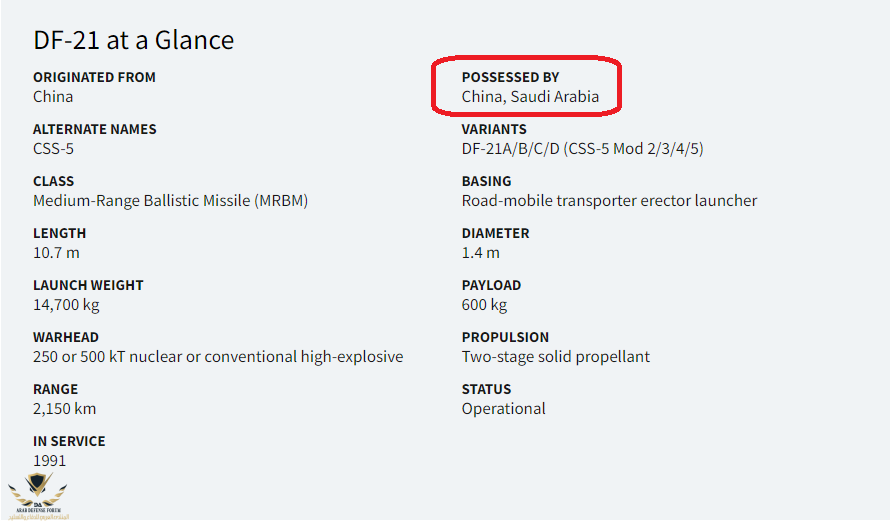Click the "Possessed By" label
The height and width of the screenshot is (522, 890).
pyautogui.click(x=510, y=77)
